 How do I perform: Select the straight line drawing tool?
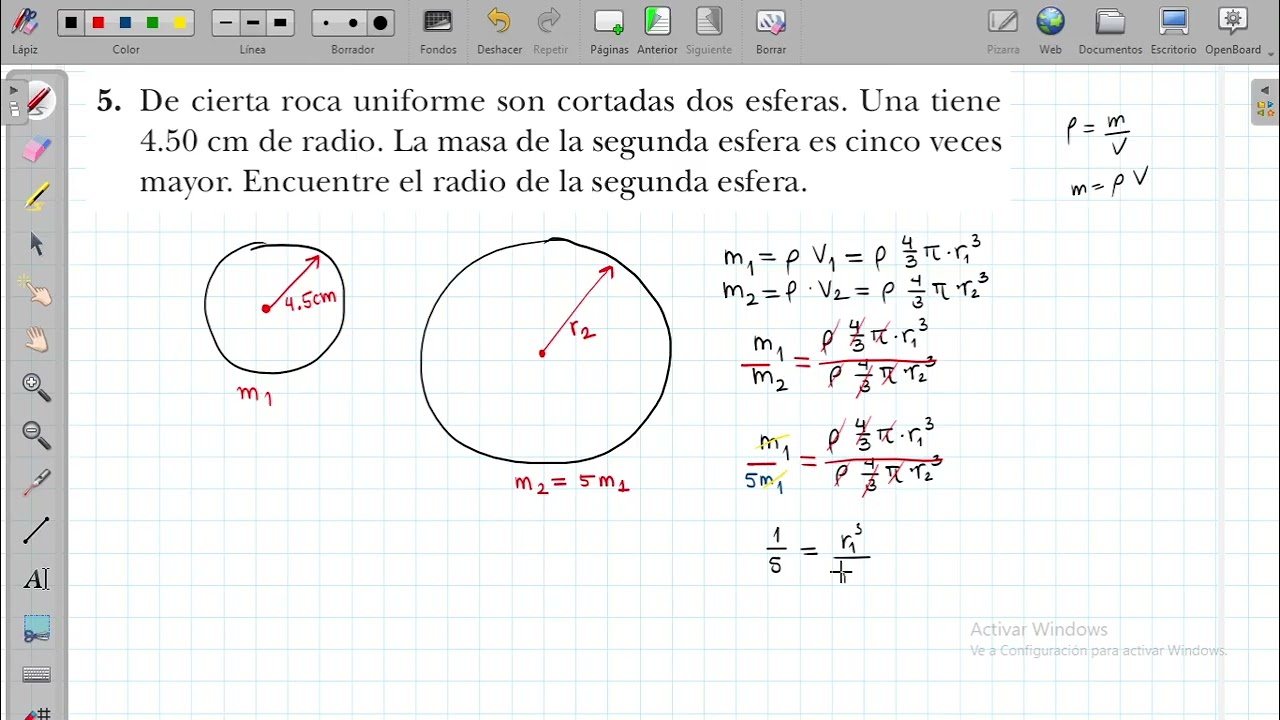pyautogui.click(x=37, y=530)
